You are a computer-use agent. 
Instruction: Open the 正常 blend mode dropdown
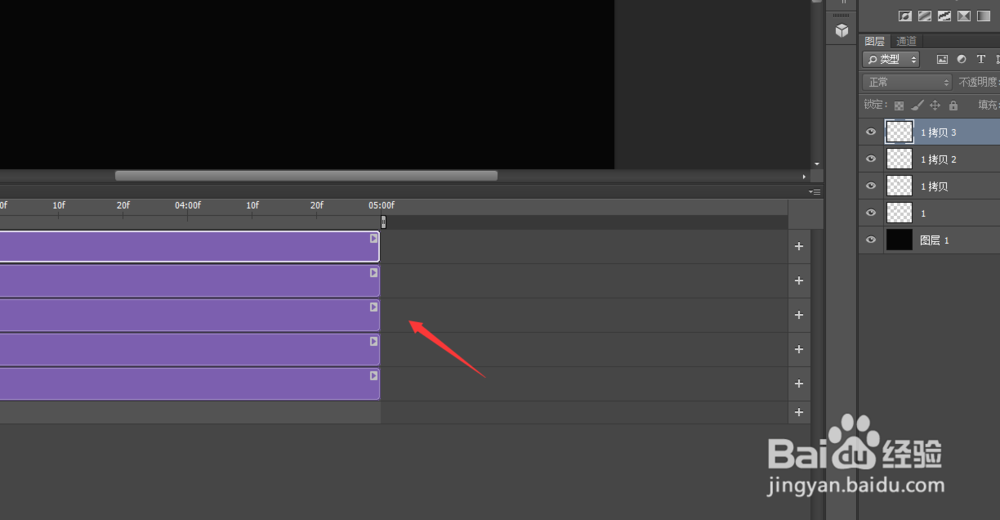pos(907,82)
